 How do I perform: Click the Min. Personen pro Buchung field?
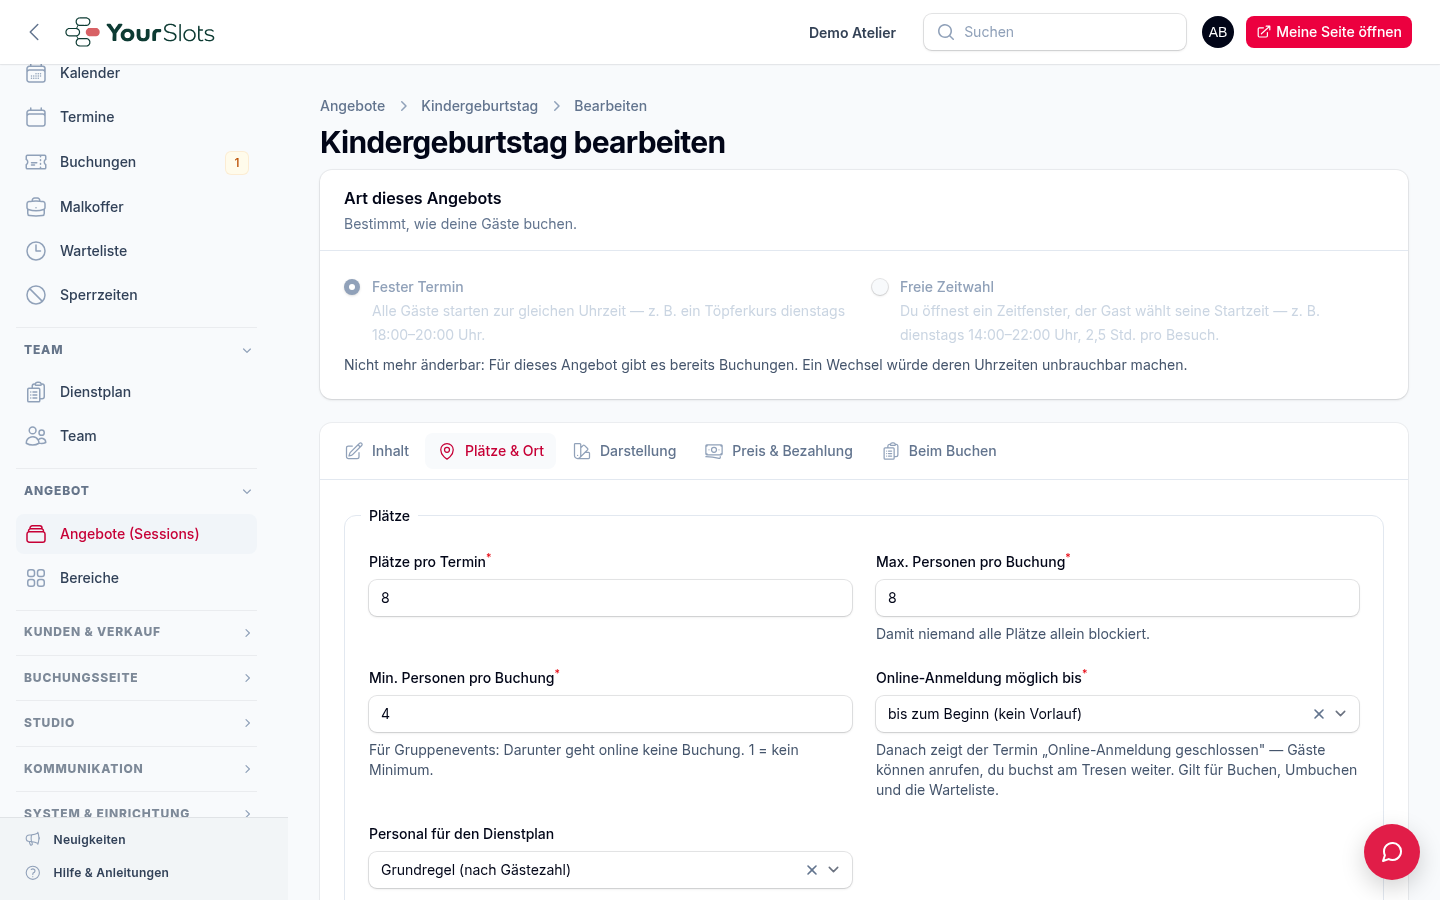[x=610, y=714]
